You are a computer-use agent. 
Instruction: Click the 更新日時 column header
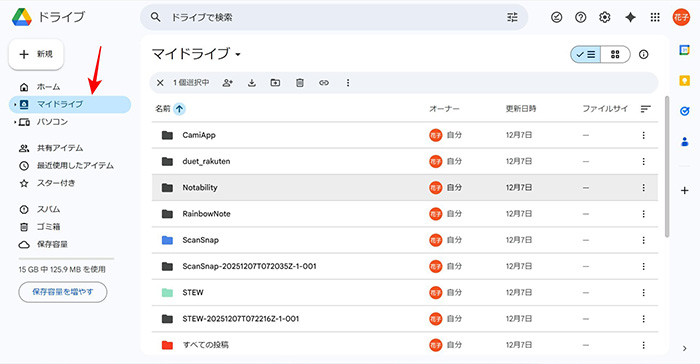tap(521, 109)
